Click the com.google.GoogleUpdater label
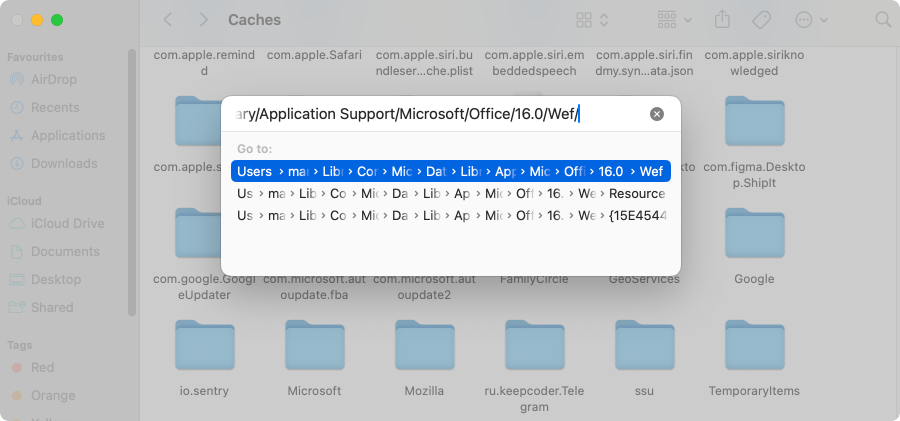Viewport: 900px width, 421px height. click(x=204, y=287)
